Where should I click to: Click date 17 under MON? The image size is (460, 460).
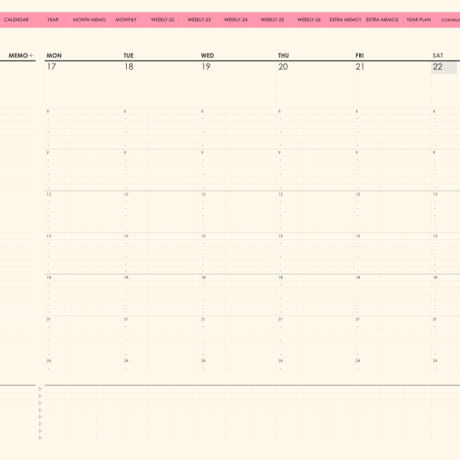pos(51,67)
